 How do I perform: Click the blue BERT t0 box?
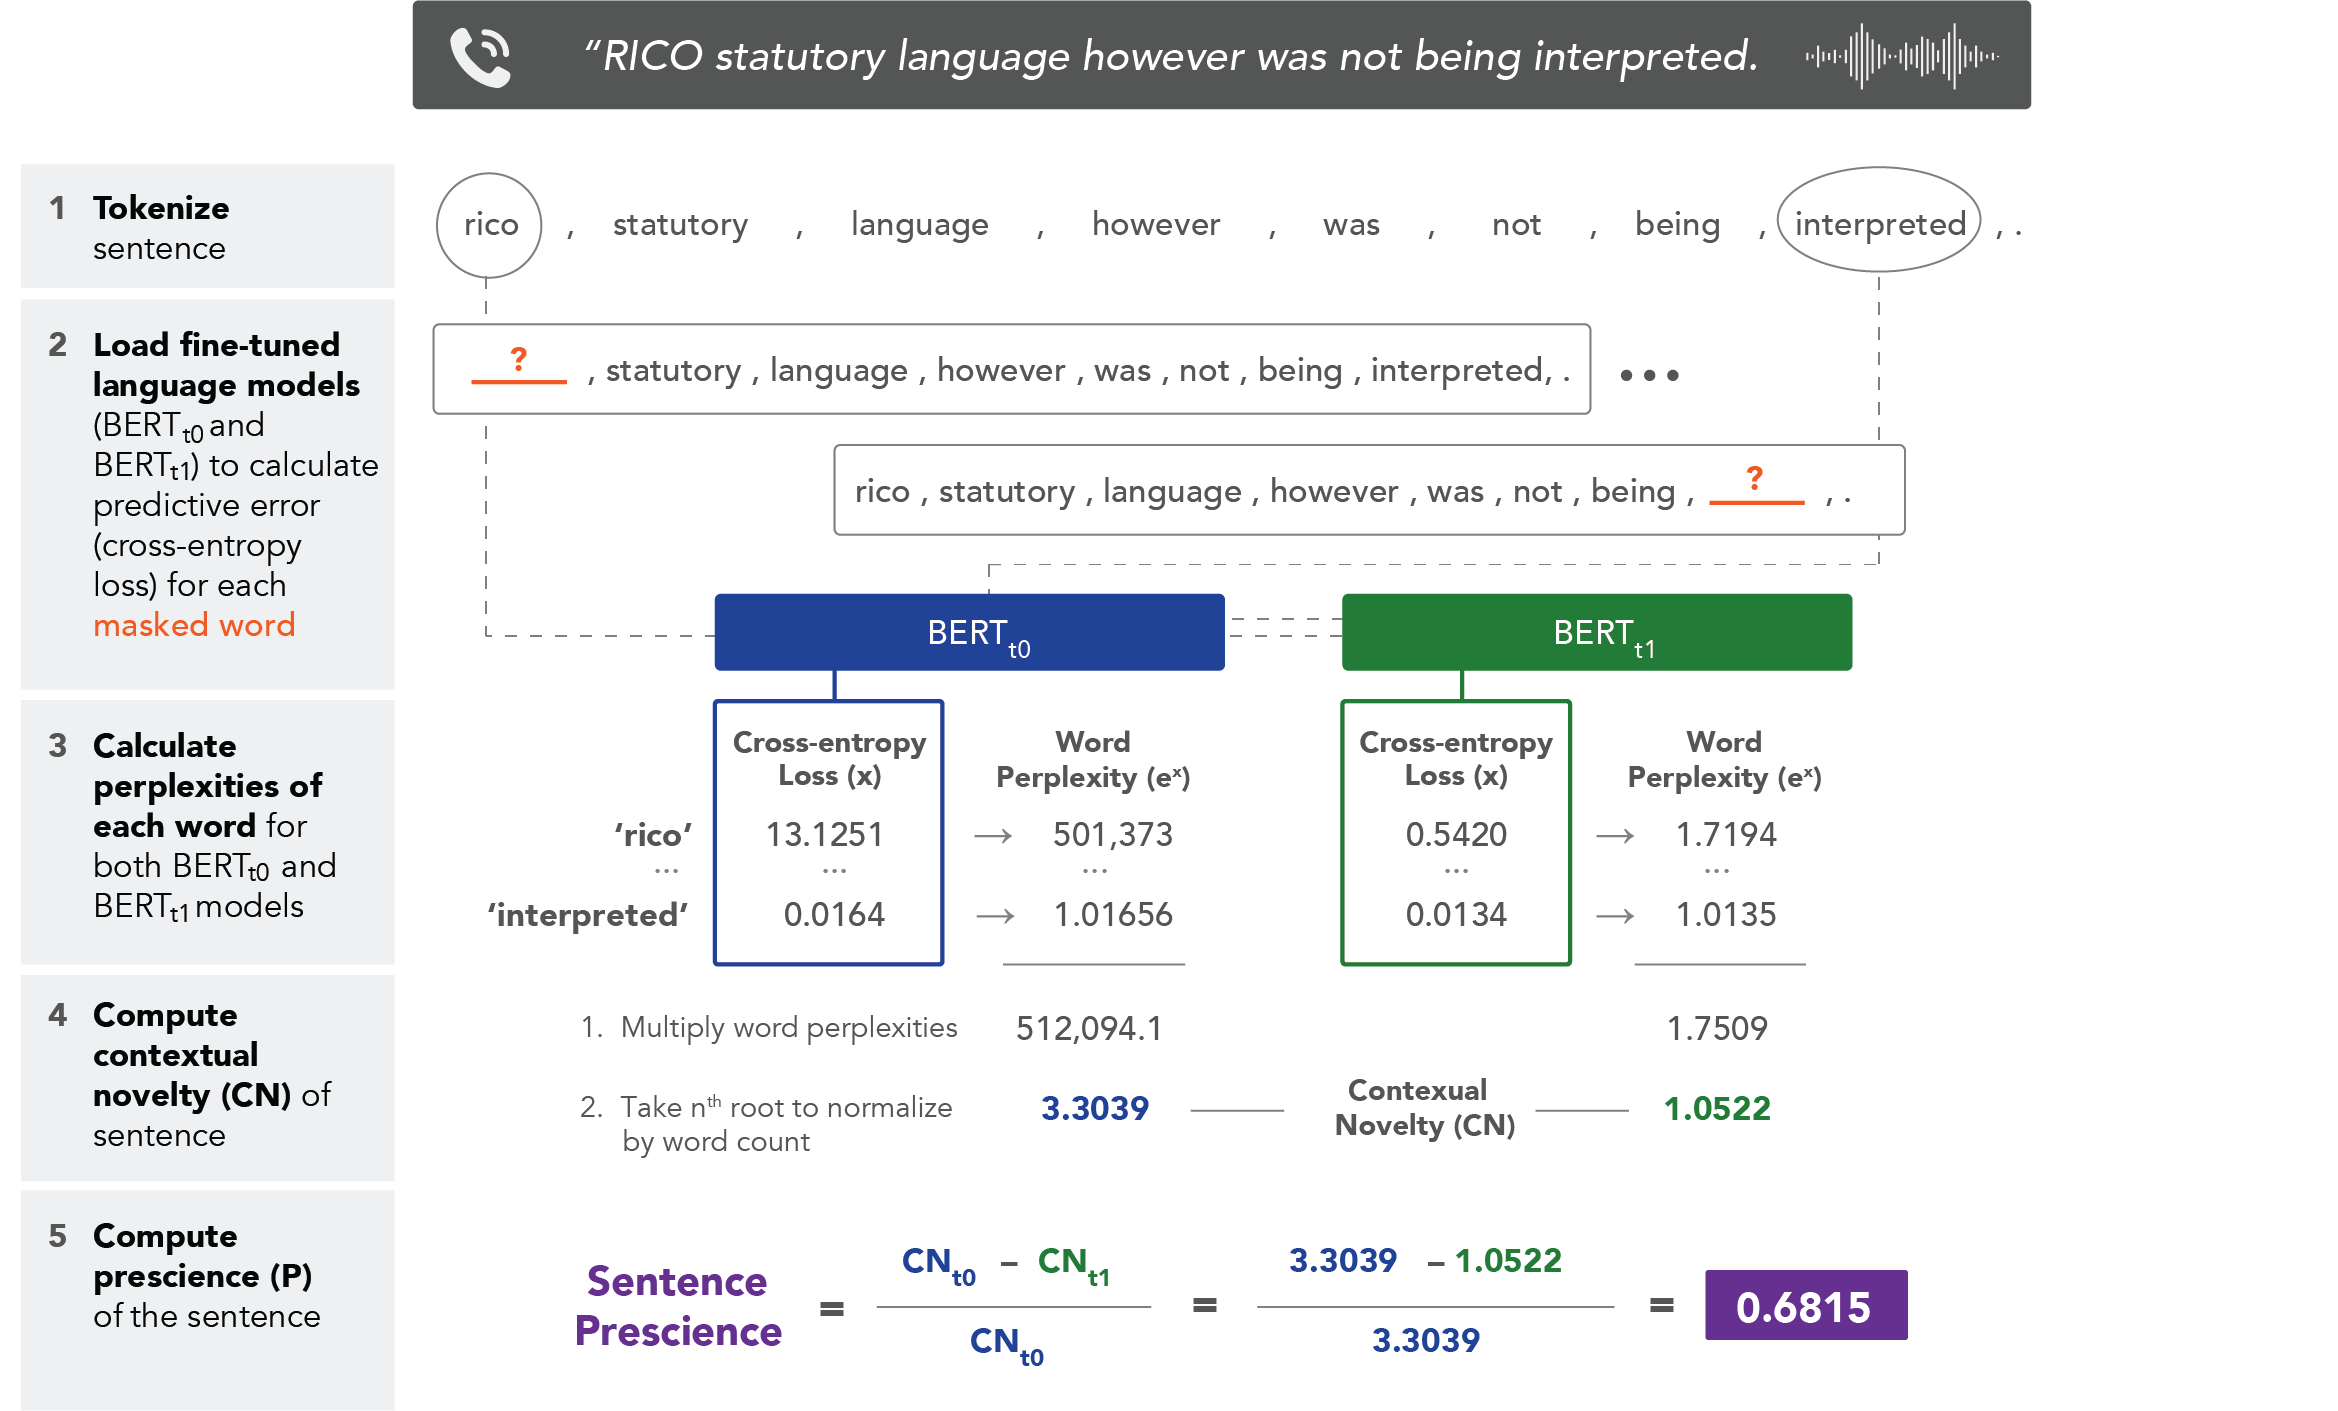click(969, 632)
